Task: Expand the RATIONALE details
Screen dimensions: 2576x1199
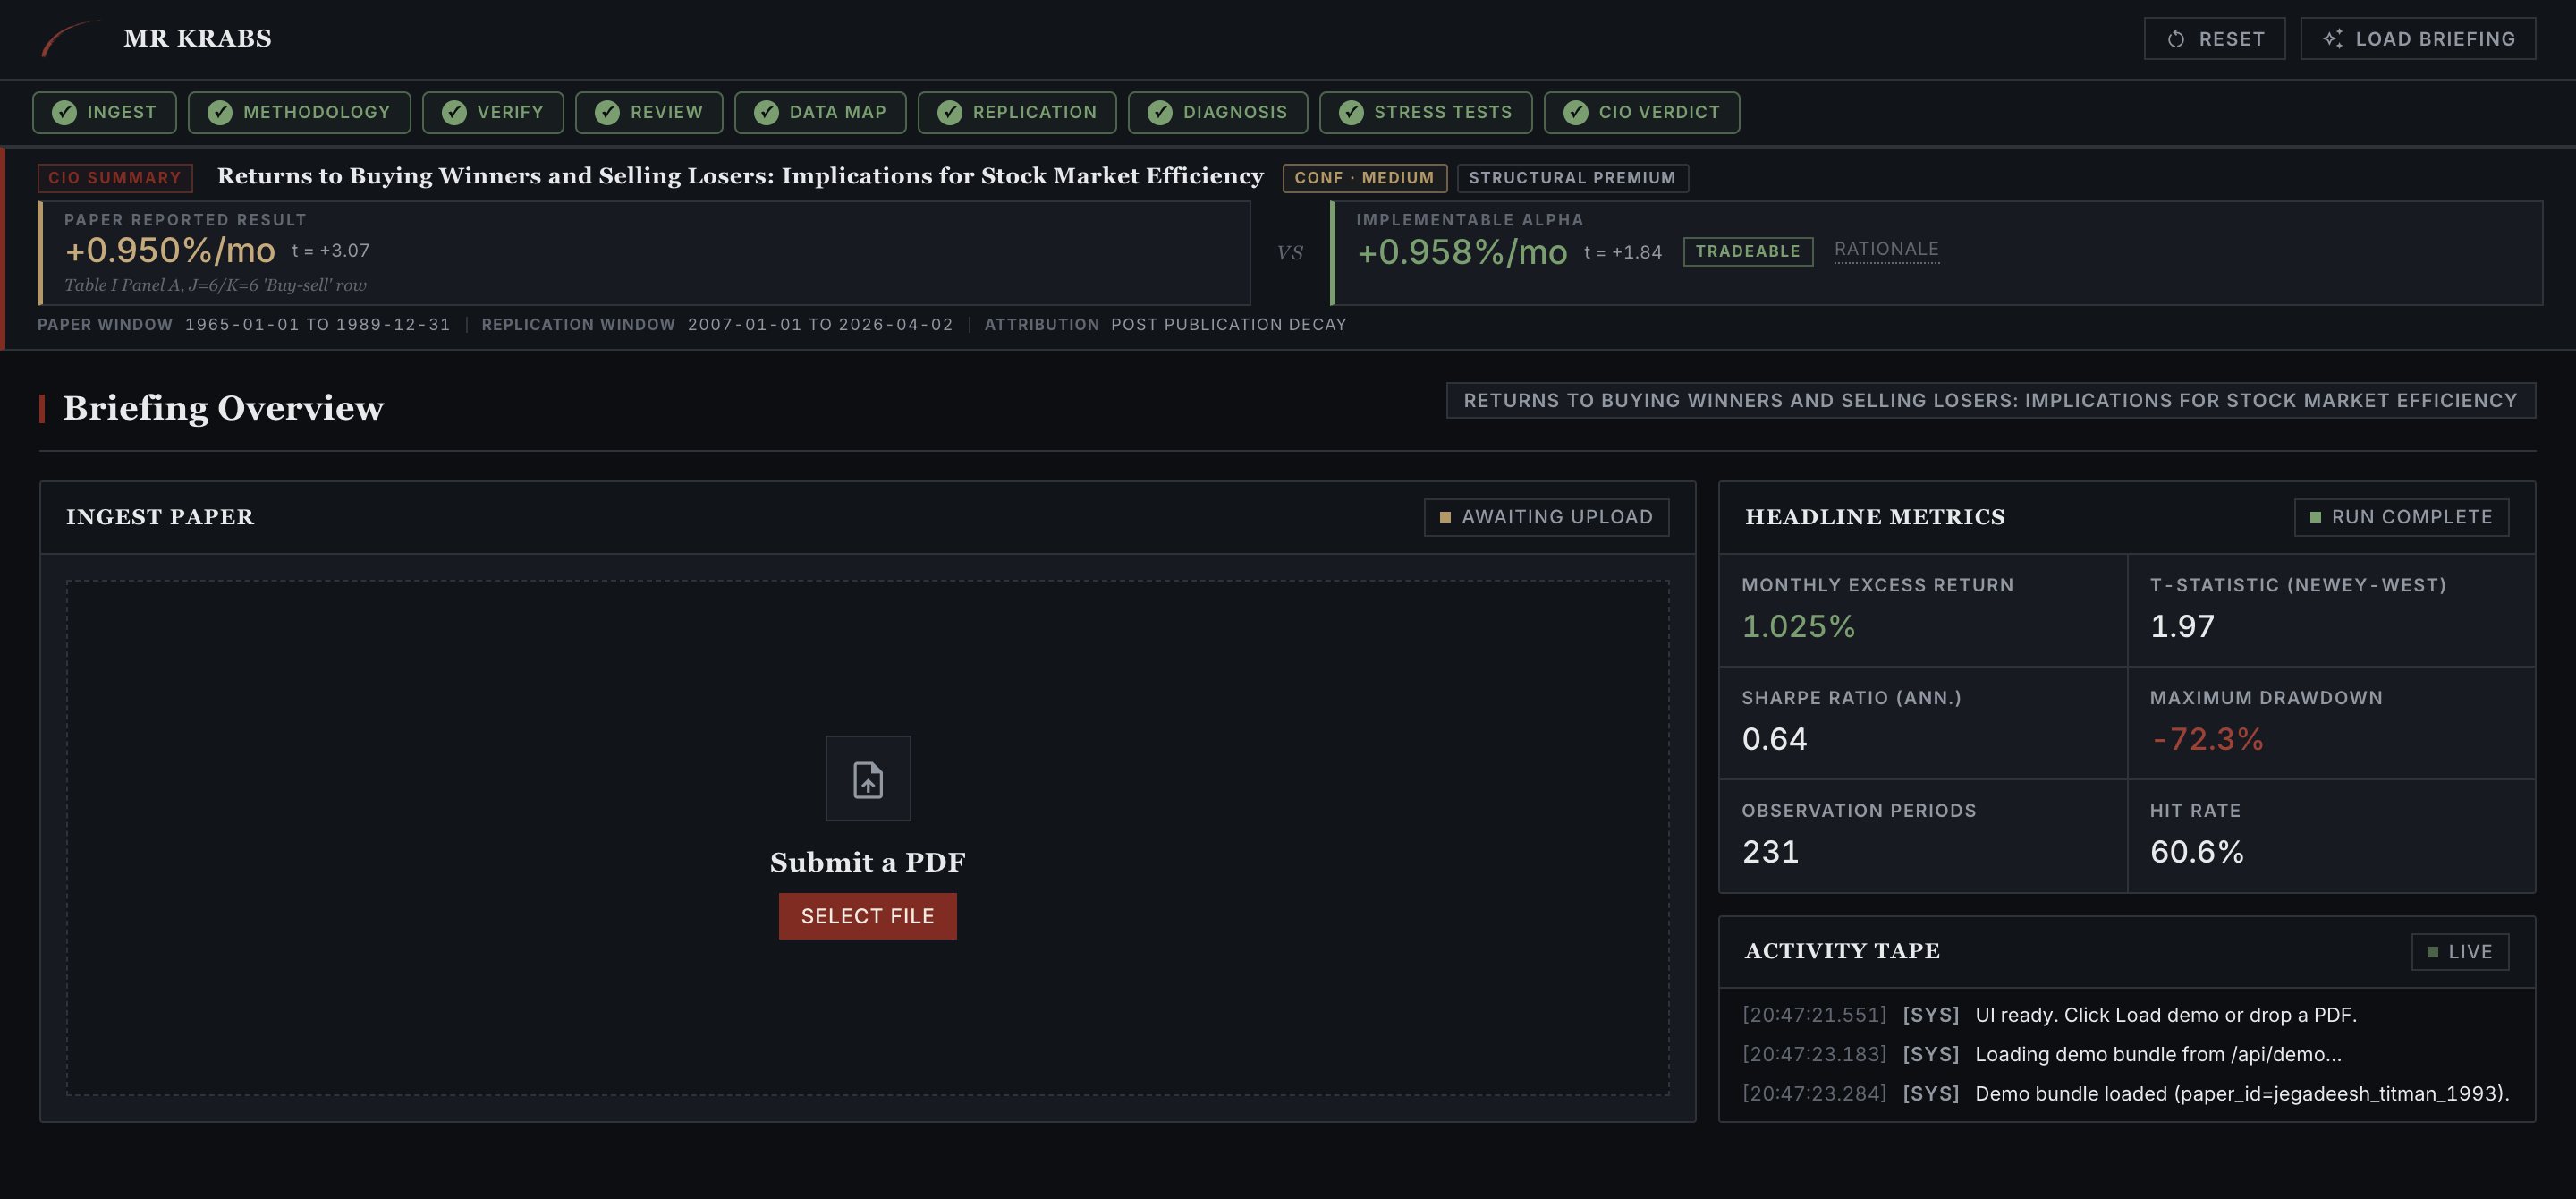Action: point(1886,249)
